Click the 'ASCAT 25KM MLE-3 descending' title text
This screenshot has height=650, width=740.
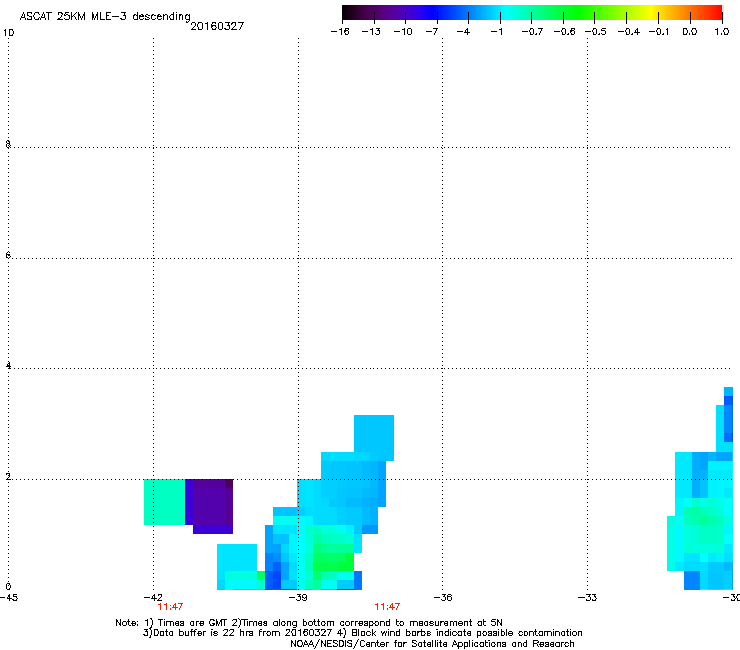point(105,17)
